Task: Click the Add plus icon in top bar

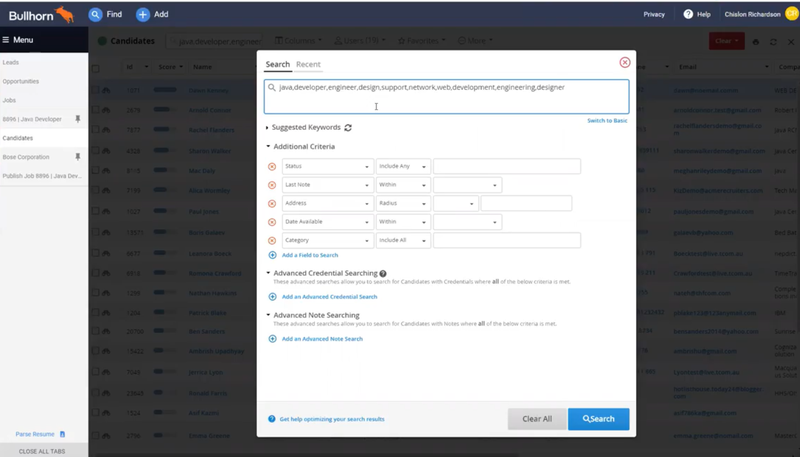Action: tap(143, 15)
